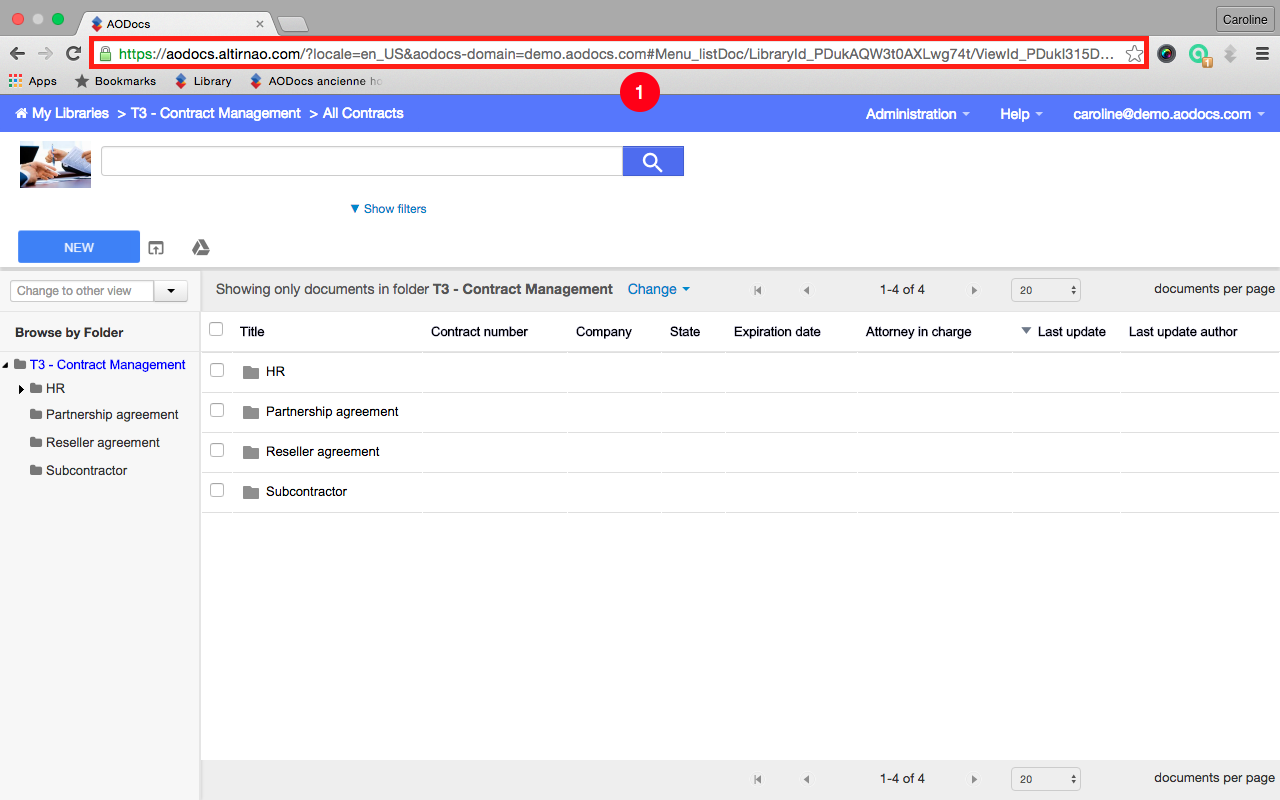Open Chrome's hamburger menu
1280x800 pixels.
point(1263,54)
